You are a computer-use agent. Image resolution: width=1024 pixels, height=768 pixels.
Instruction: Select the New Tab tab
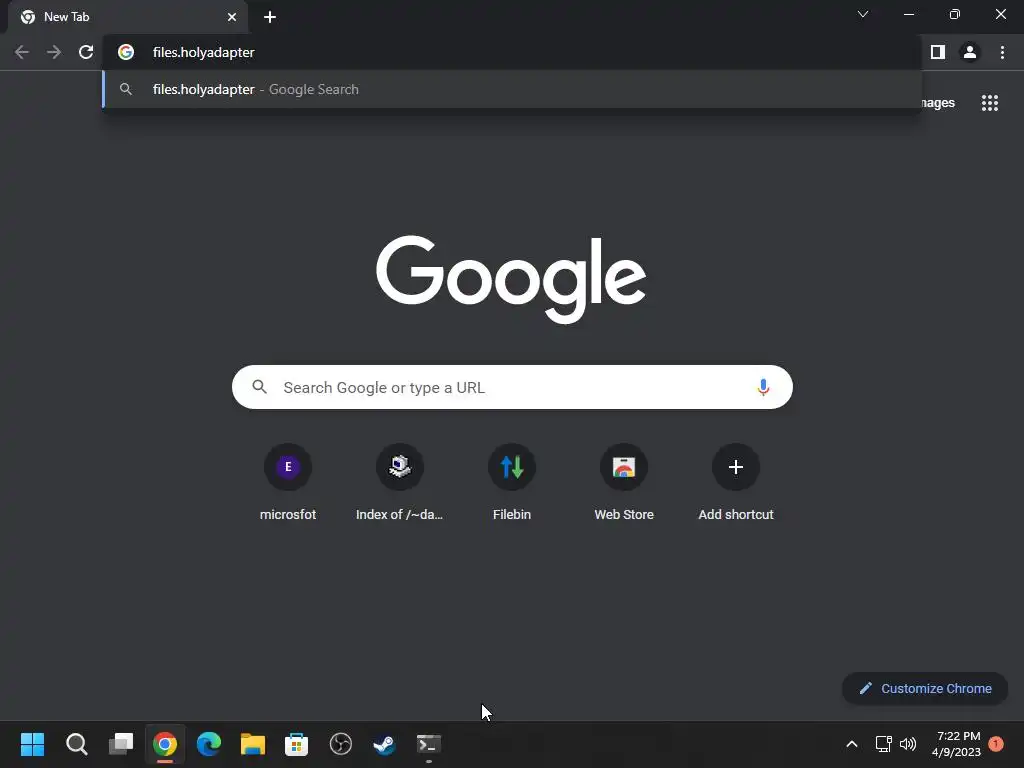127,17
